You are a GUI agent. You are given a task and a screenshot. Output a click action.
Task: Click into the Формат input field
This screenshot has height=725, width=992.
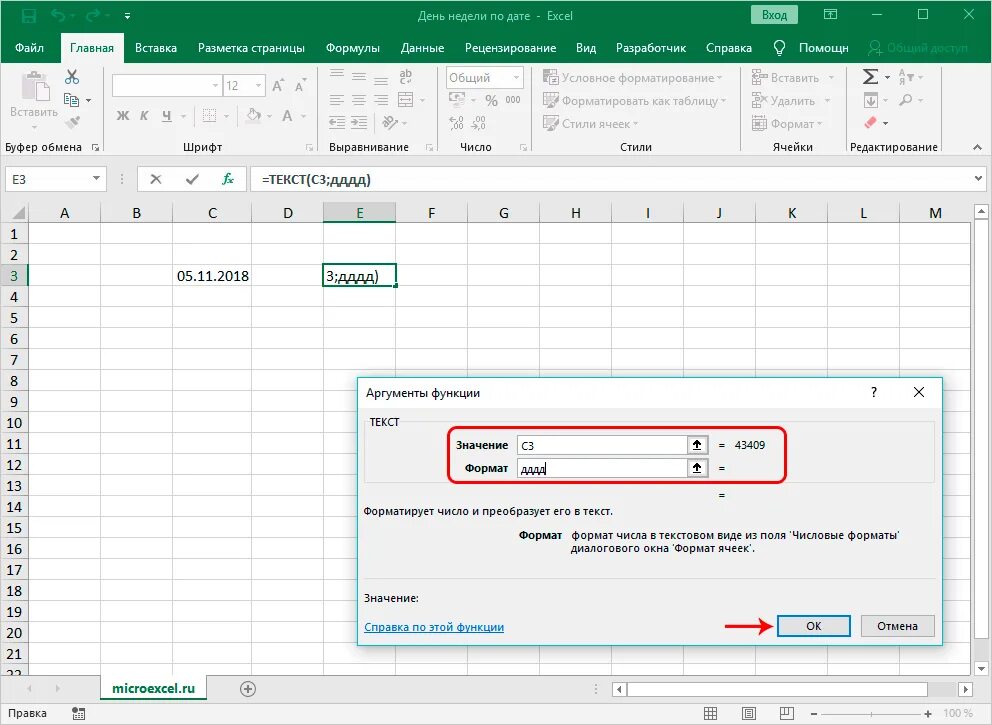point(602,468)
